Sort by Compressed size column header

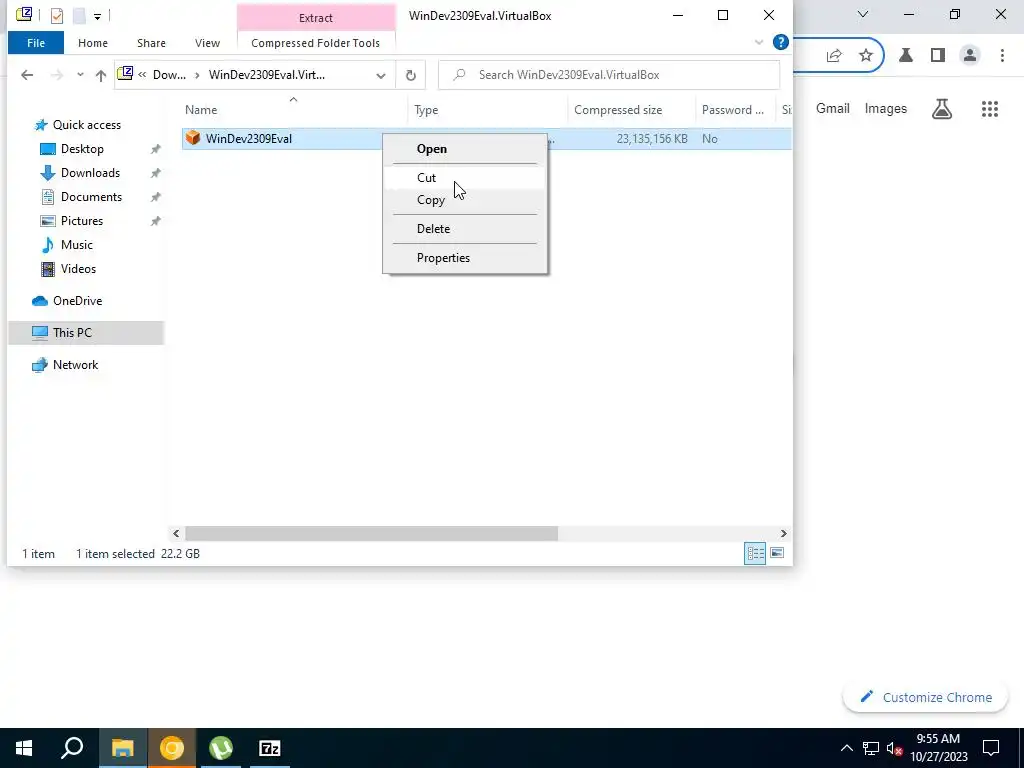(x=618, y=110)
